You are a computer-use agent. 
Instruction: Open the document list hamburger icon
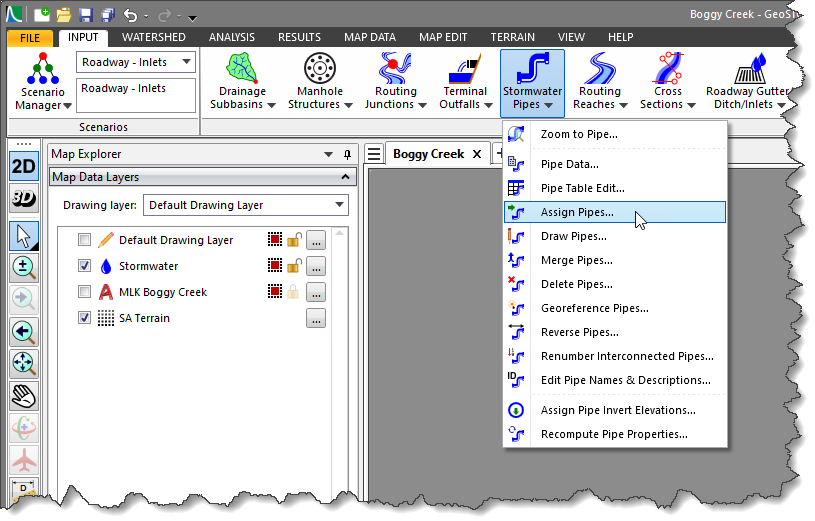(x=374, y=154)
